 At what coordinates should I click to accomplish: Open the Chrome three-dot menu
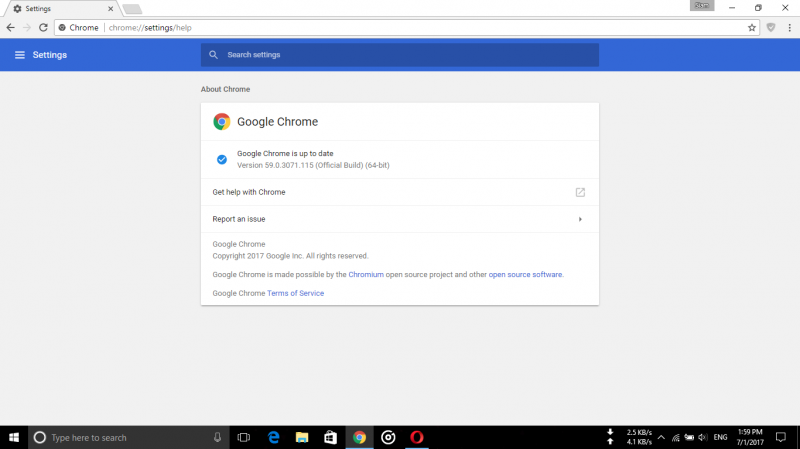point(789,28)
